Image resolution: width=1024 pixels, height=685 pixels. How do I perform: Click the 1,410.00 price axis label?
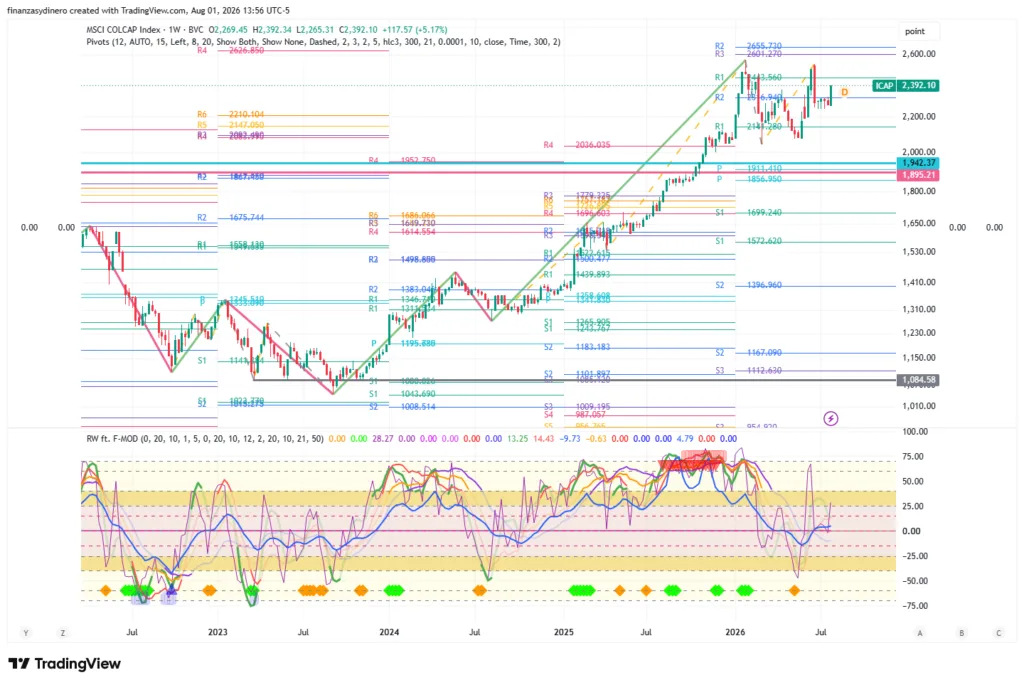pos(918,282)
